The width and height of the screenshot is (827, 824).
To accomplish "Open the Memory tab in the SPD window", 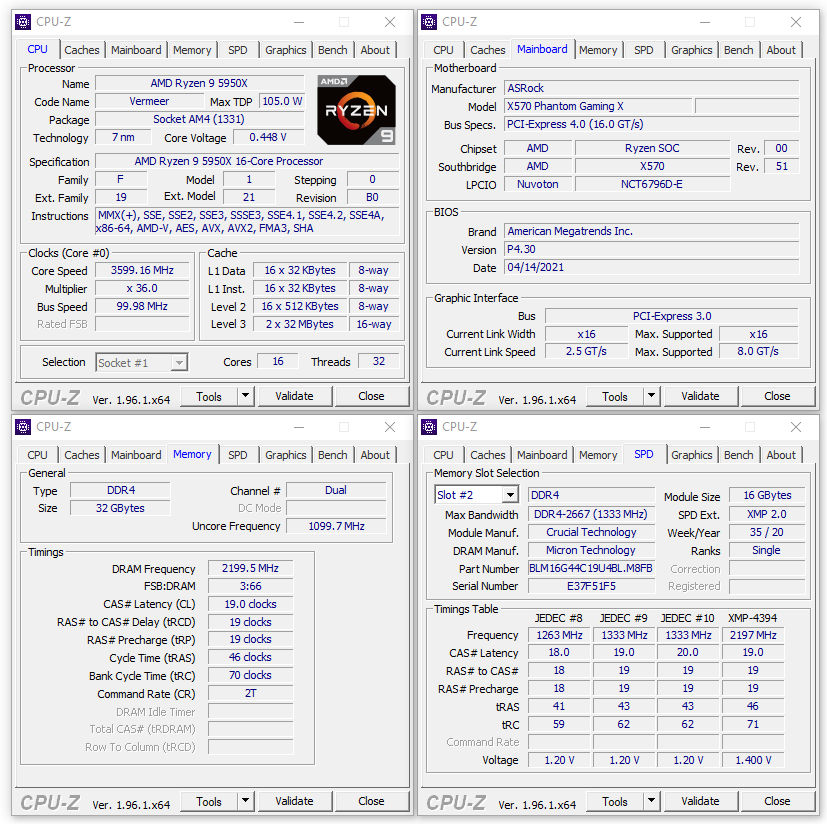I will (598, 455).
